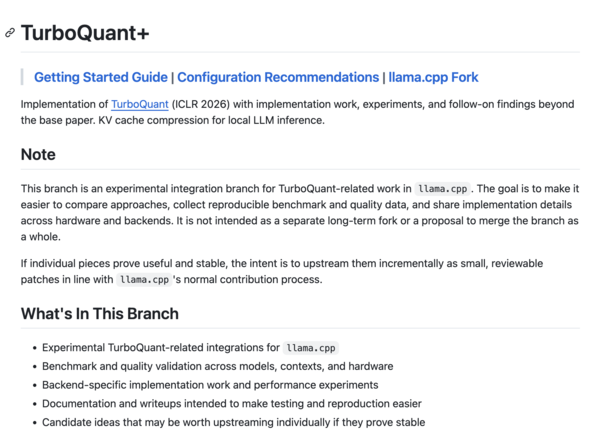This screenshot has height=444, width=600.
Task: Open the Getting Started Guide link
Action: pos(100,77)
